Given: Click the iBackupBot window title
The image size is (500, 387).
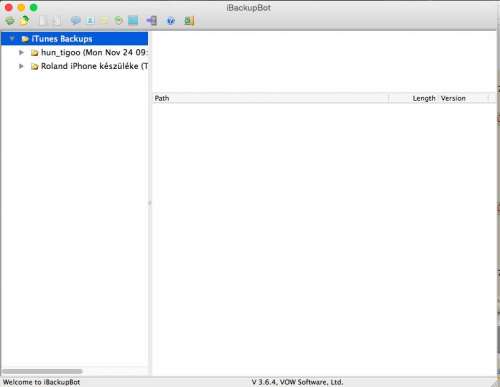Looking at the screenshot, I should 248,8.
